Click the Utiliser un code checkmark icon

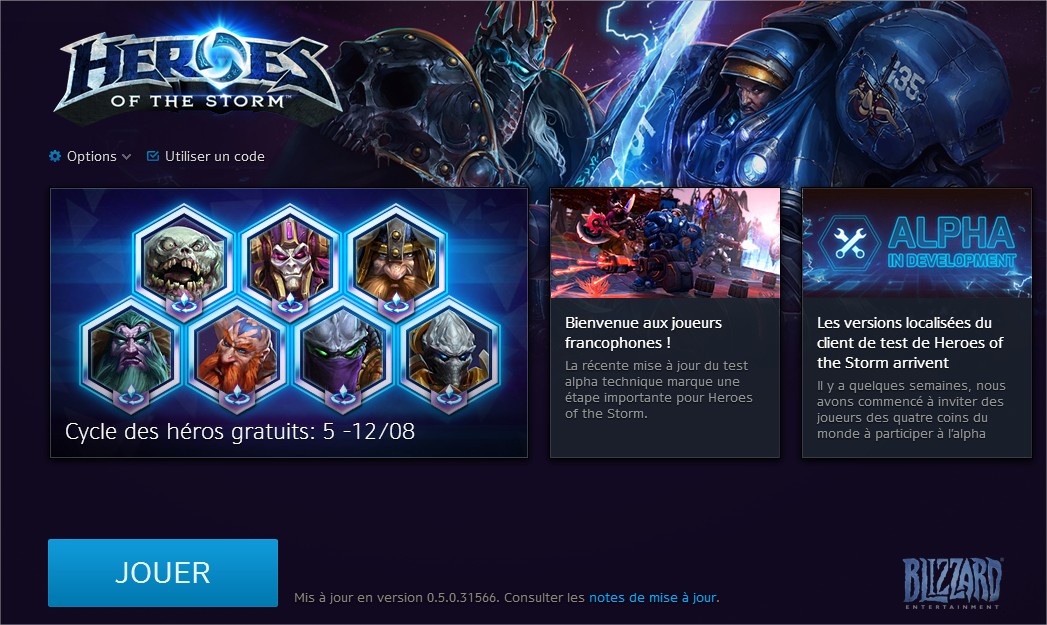click(152, 156)
